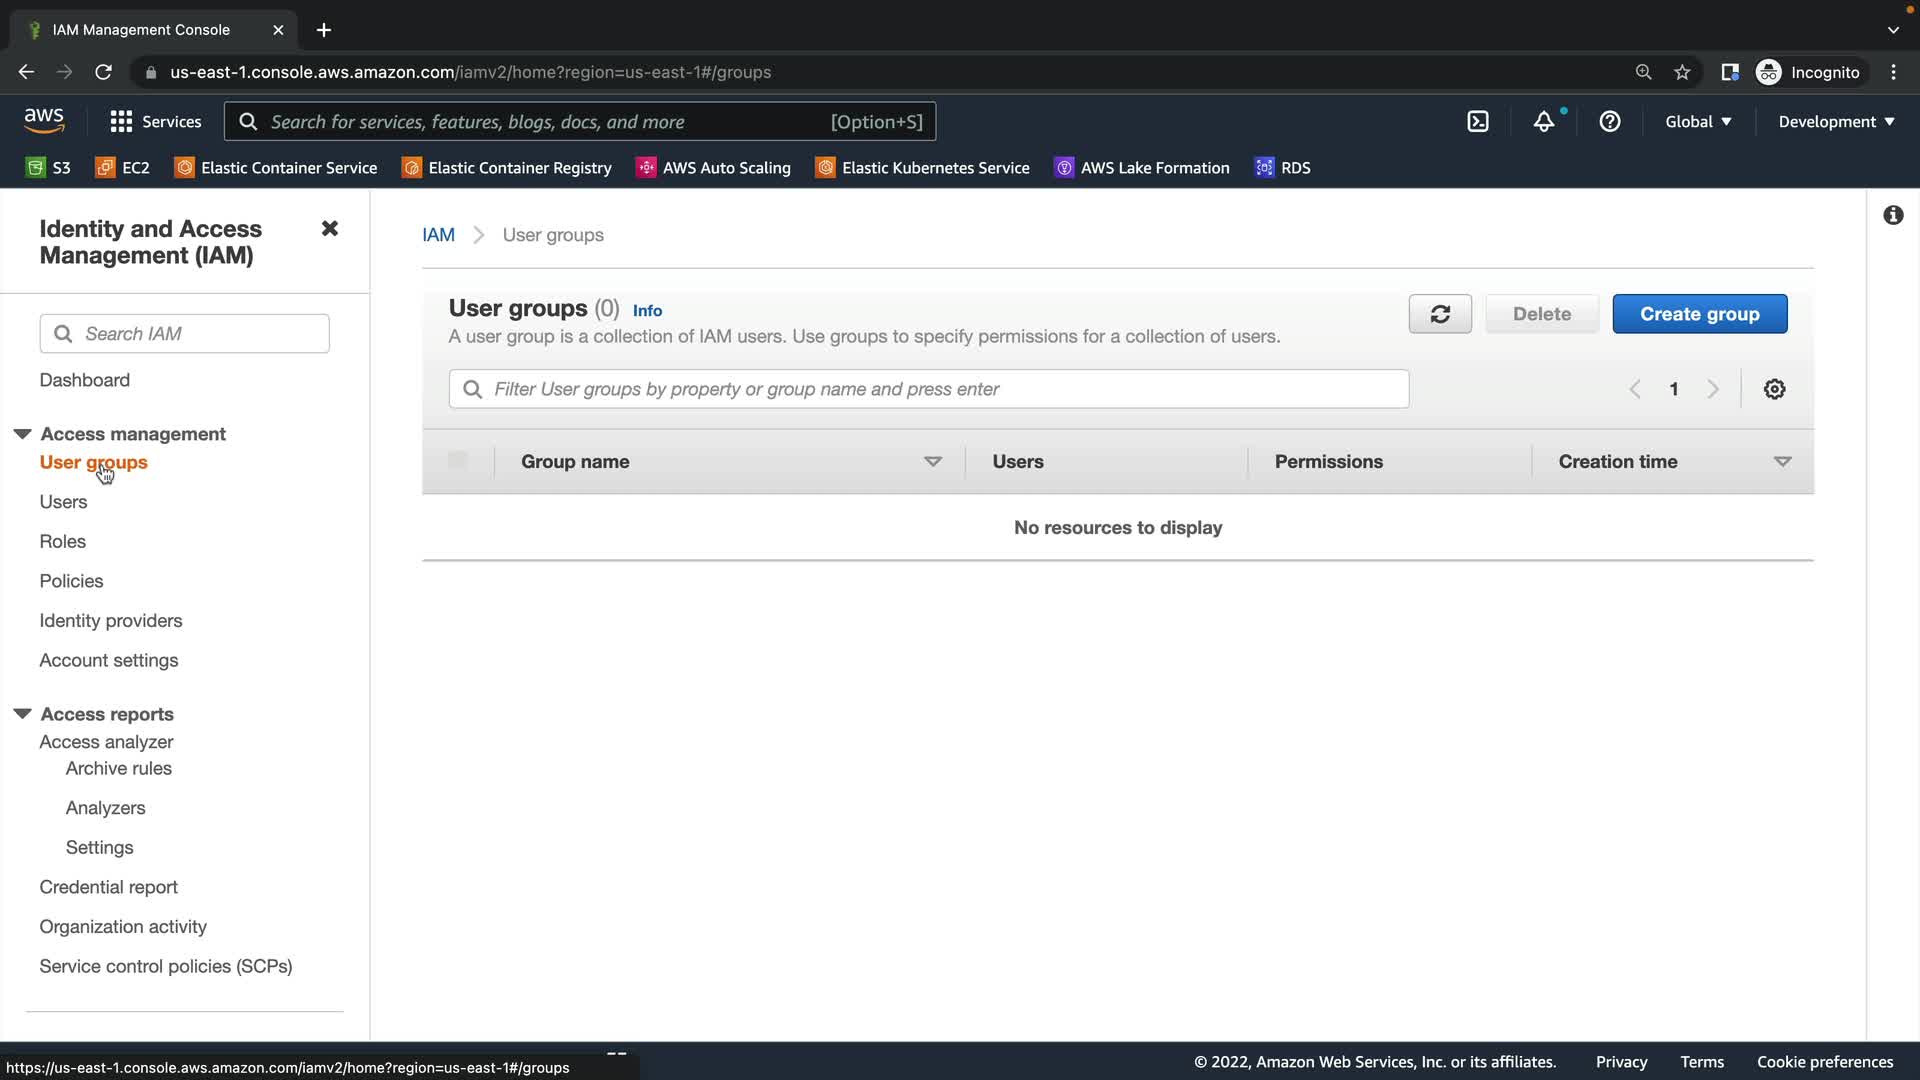Image resolution: width=1920 pixels, height=1080 pixels.
Task: Open the Global region dropdown
Action: click(x=1698, y=122)
